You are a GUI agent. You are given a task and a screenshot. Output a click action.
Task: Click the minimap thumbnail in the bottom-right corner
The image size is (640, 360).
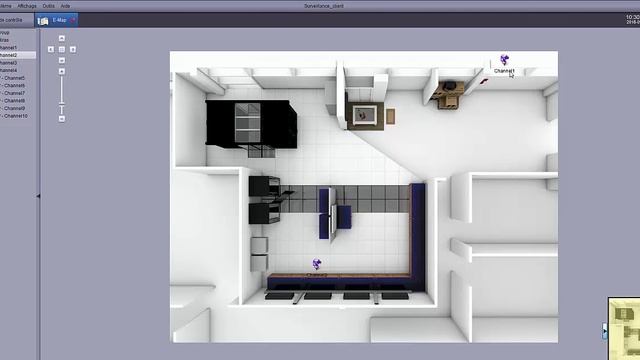tap(624, 329)
